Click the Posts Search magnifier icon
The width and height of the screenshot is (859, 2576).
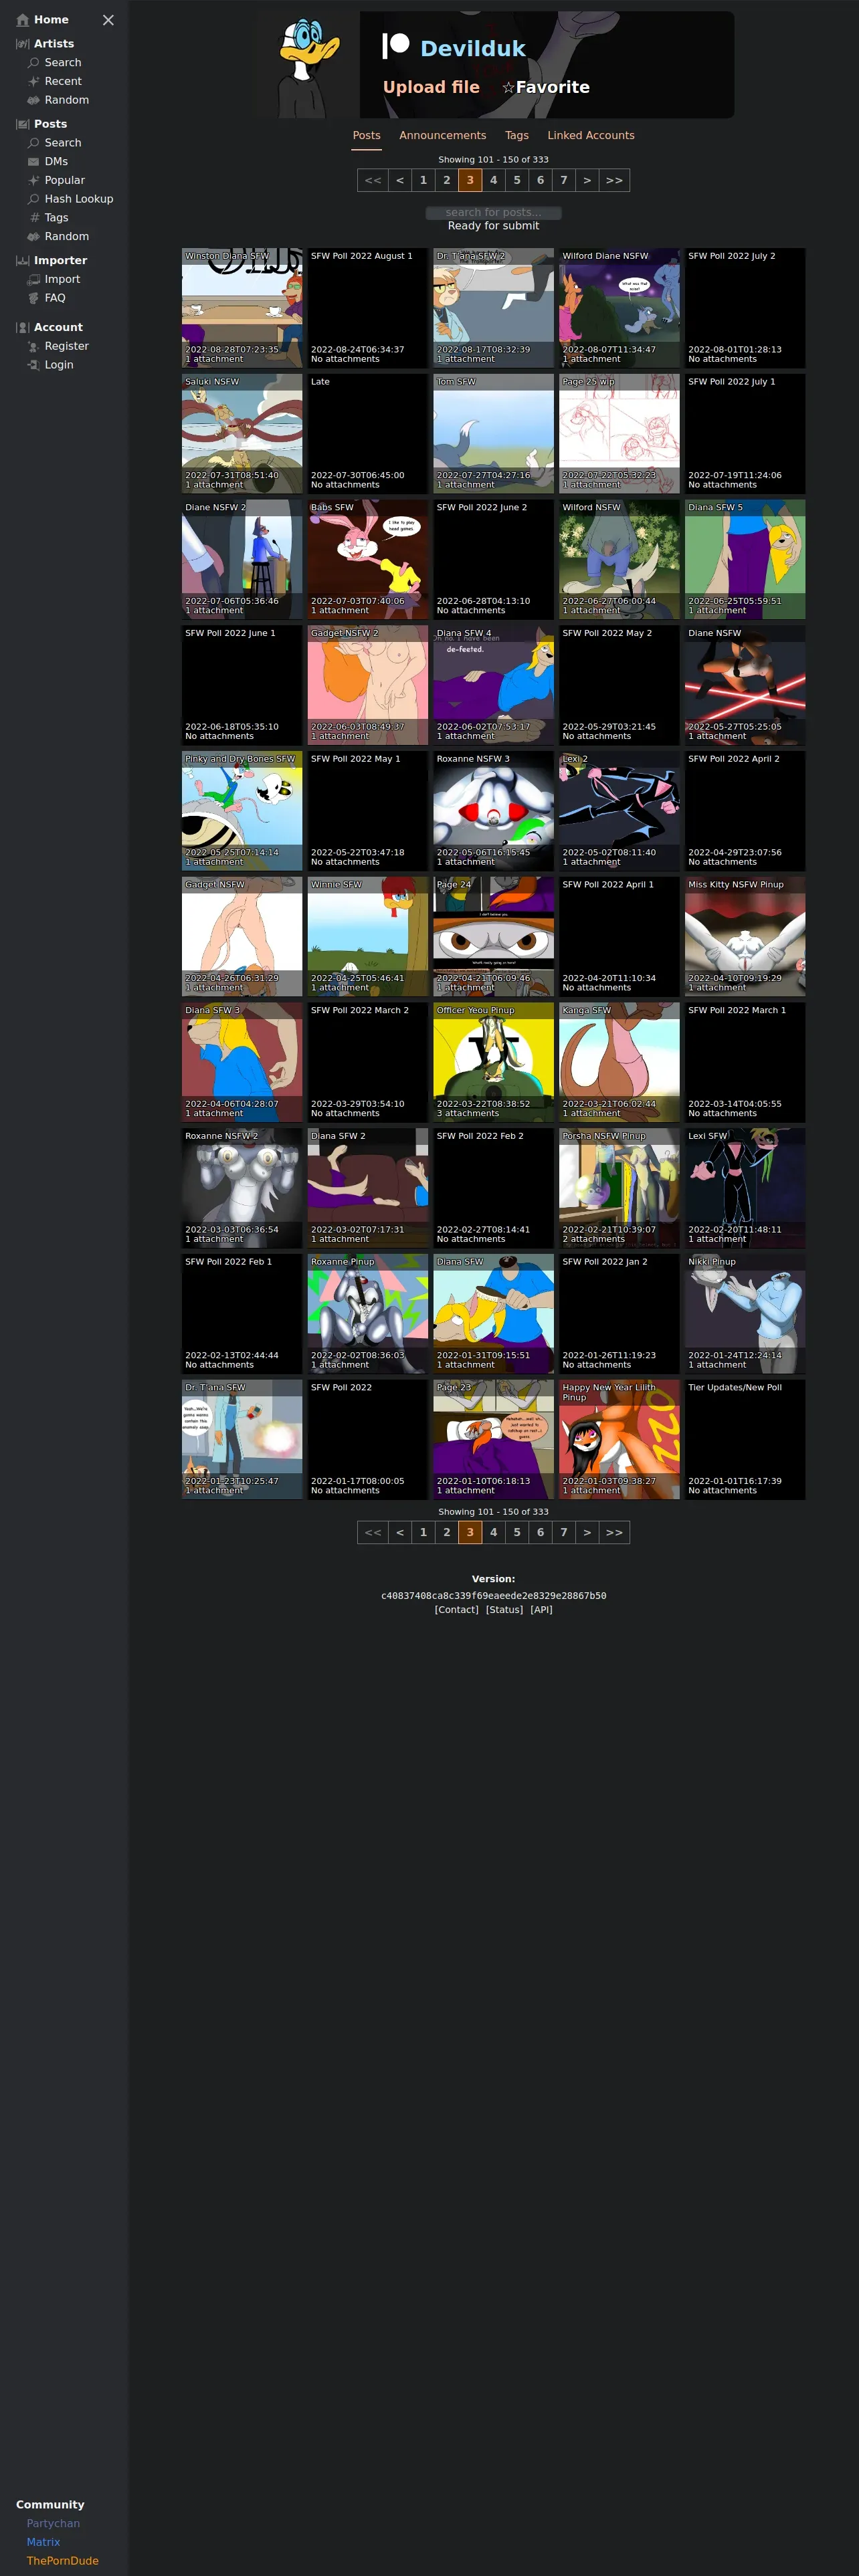tap(34, 143)
